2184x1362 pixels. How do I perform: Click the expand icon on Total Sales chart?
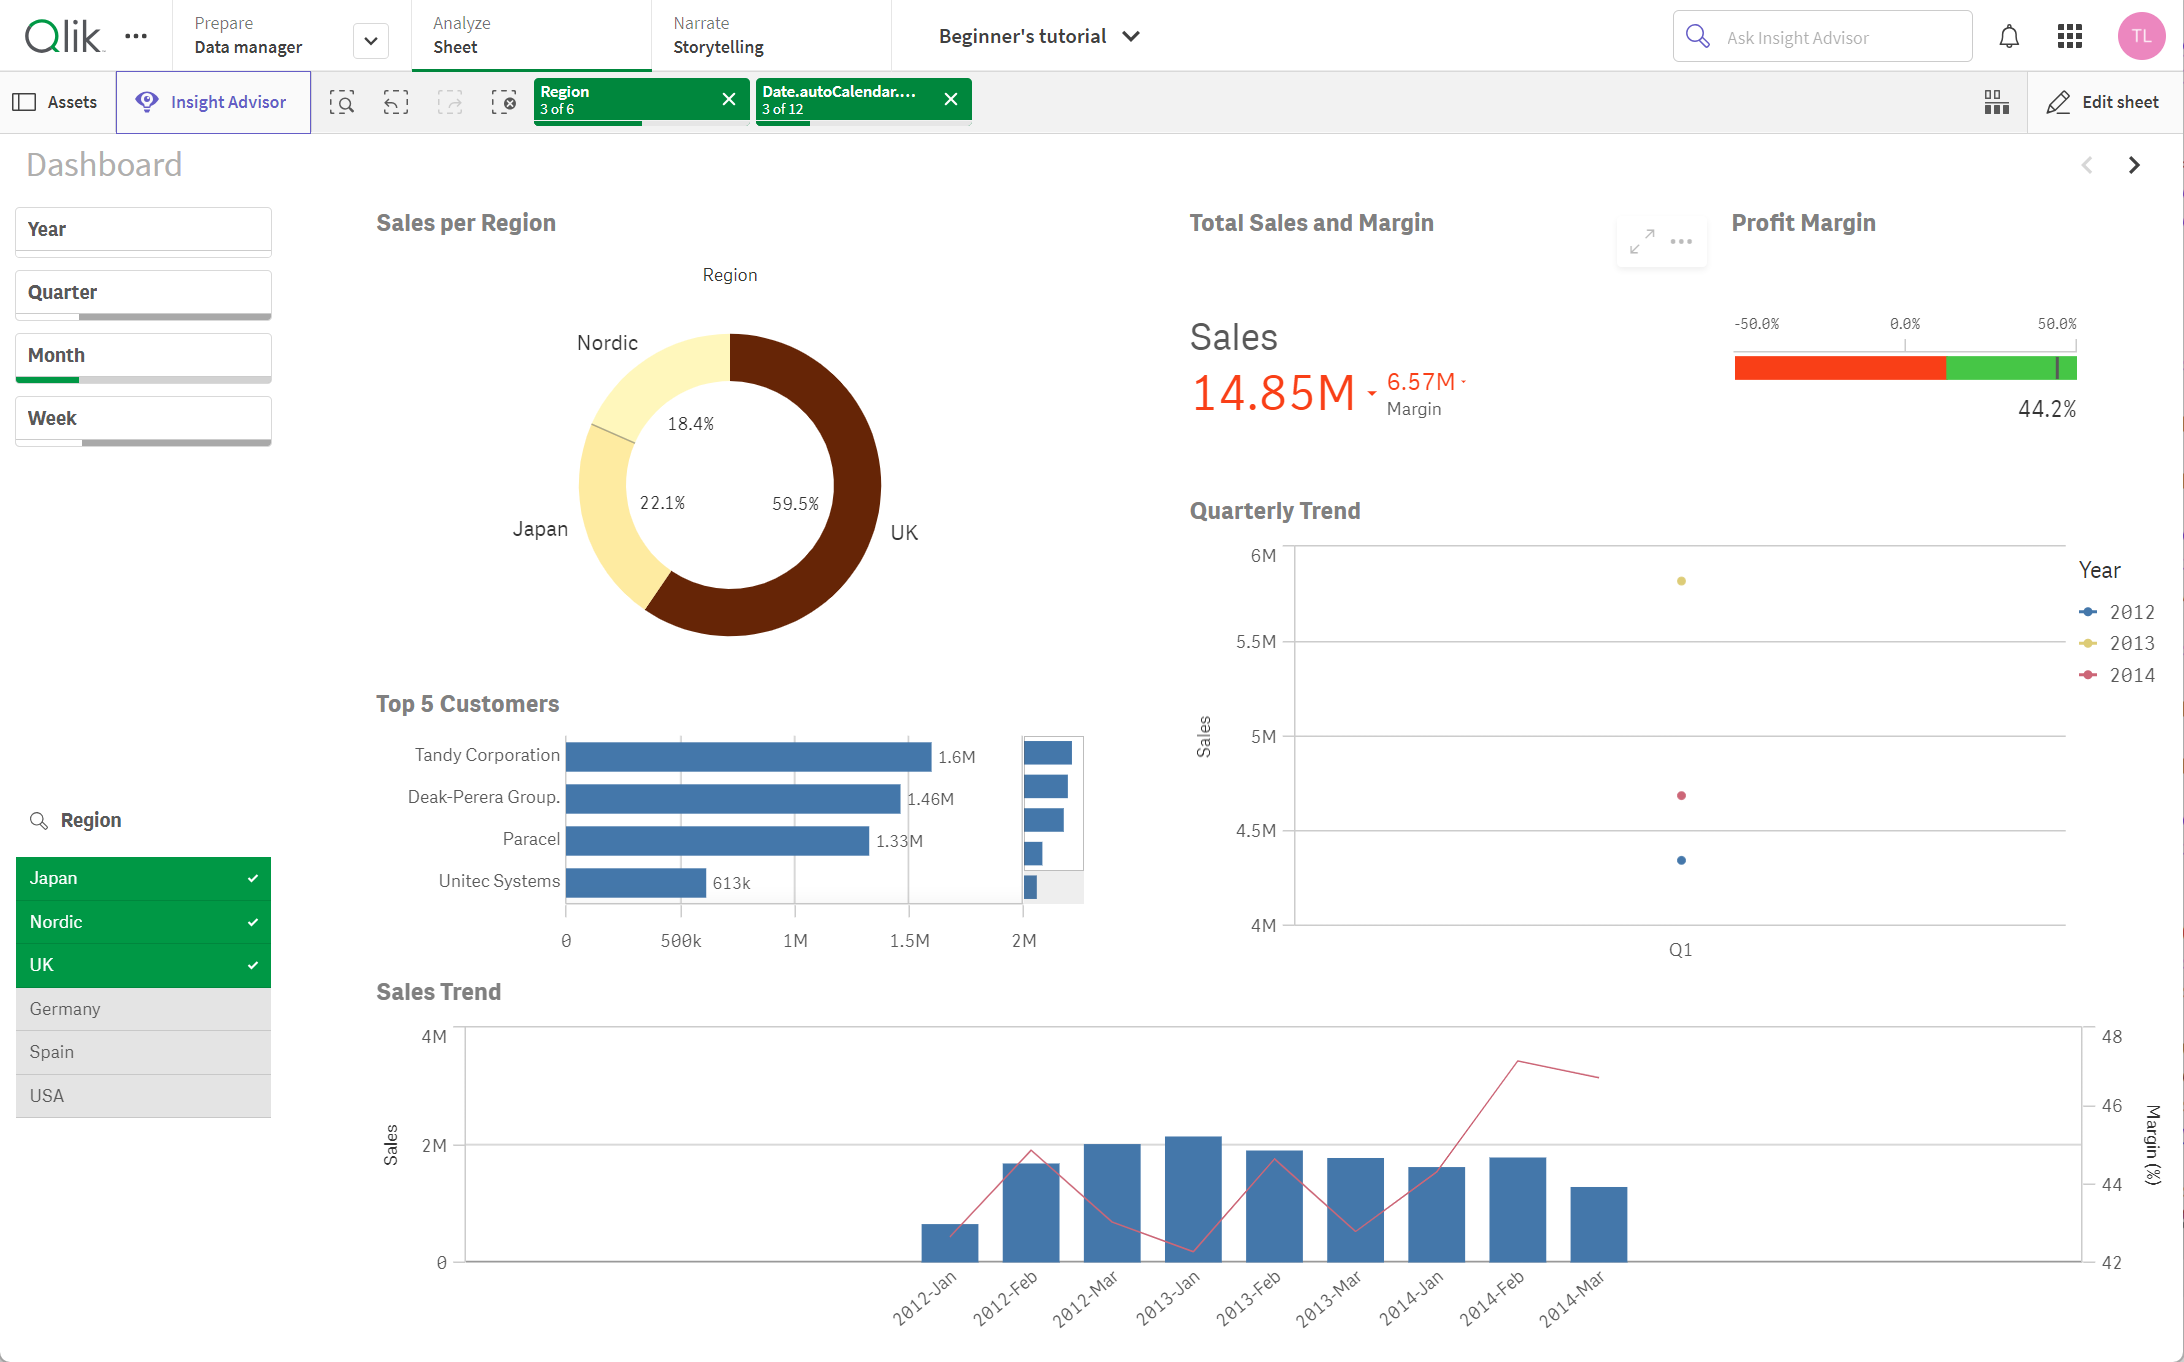point(1643,242)
